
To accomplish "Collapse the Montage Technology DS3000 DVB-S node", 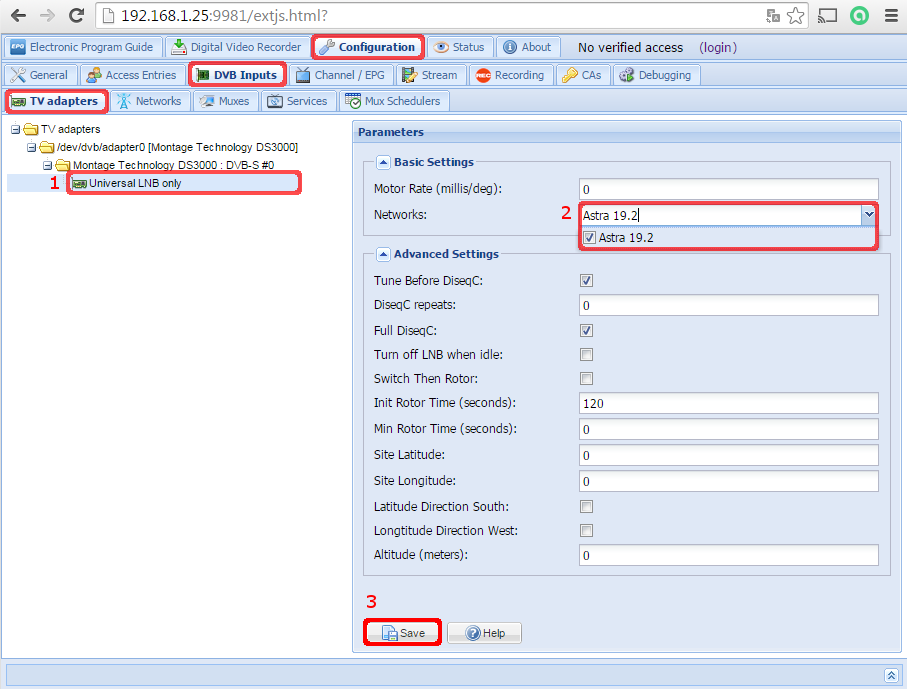I will tap(47, 165).
